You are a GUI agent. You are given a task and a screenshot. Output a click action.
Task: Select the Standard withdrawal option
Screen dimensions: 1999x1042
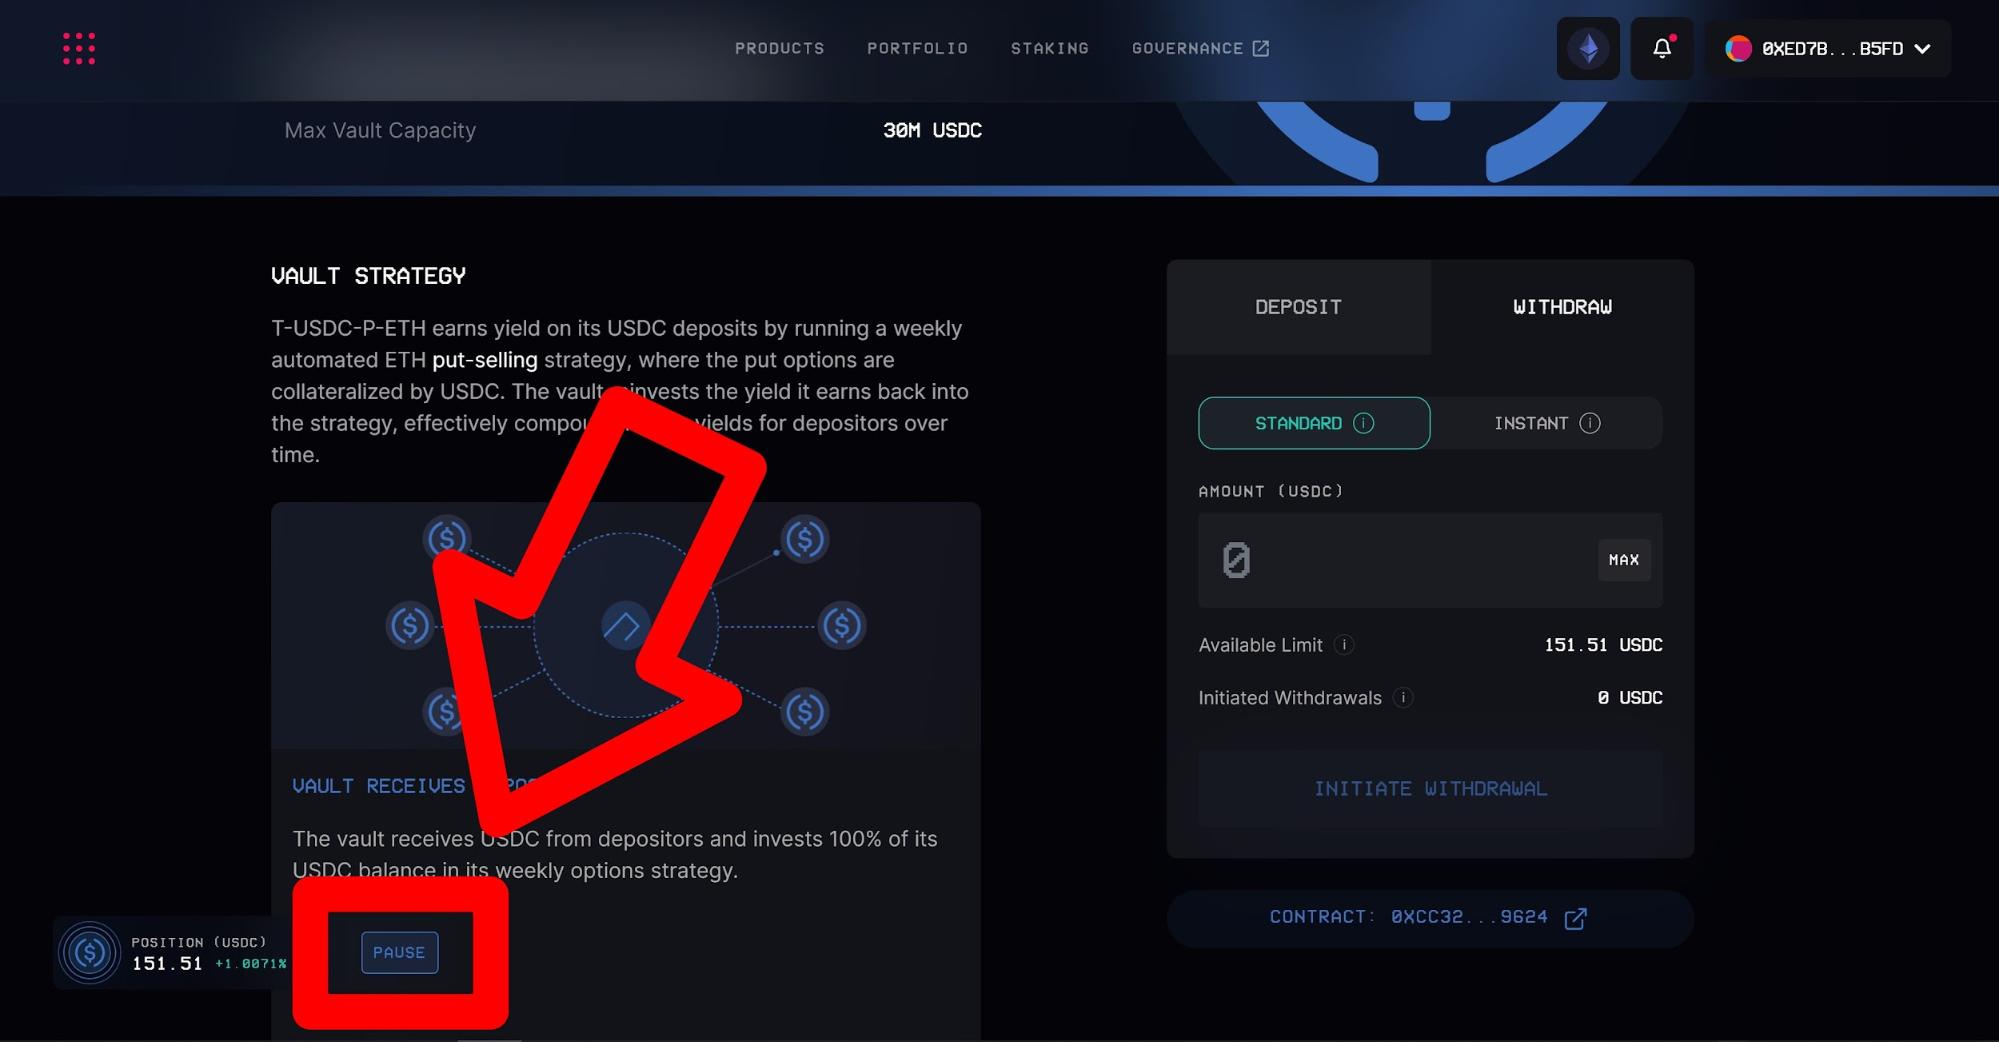[x=1313, y=423]
